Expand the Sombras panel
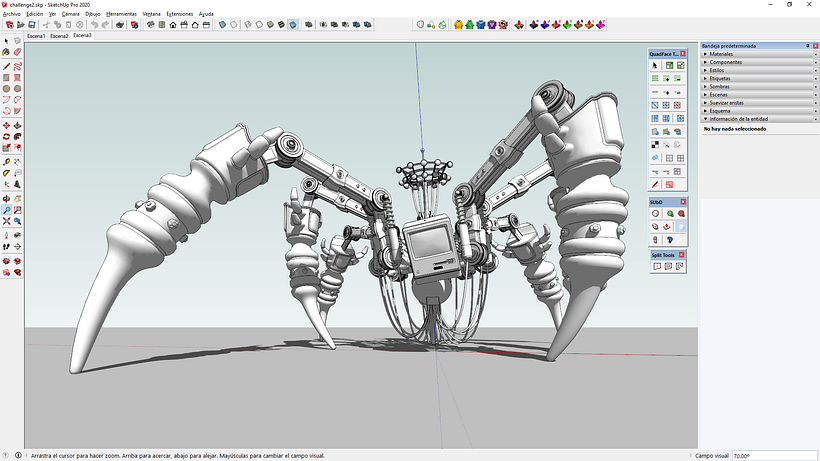The height and width of the screenshot is (461, 820). [759, 86]
